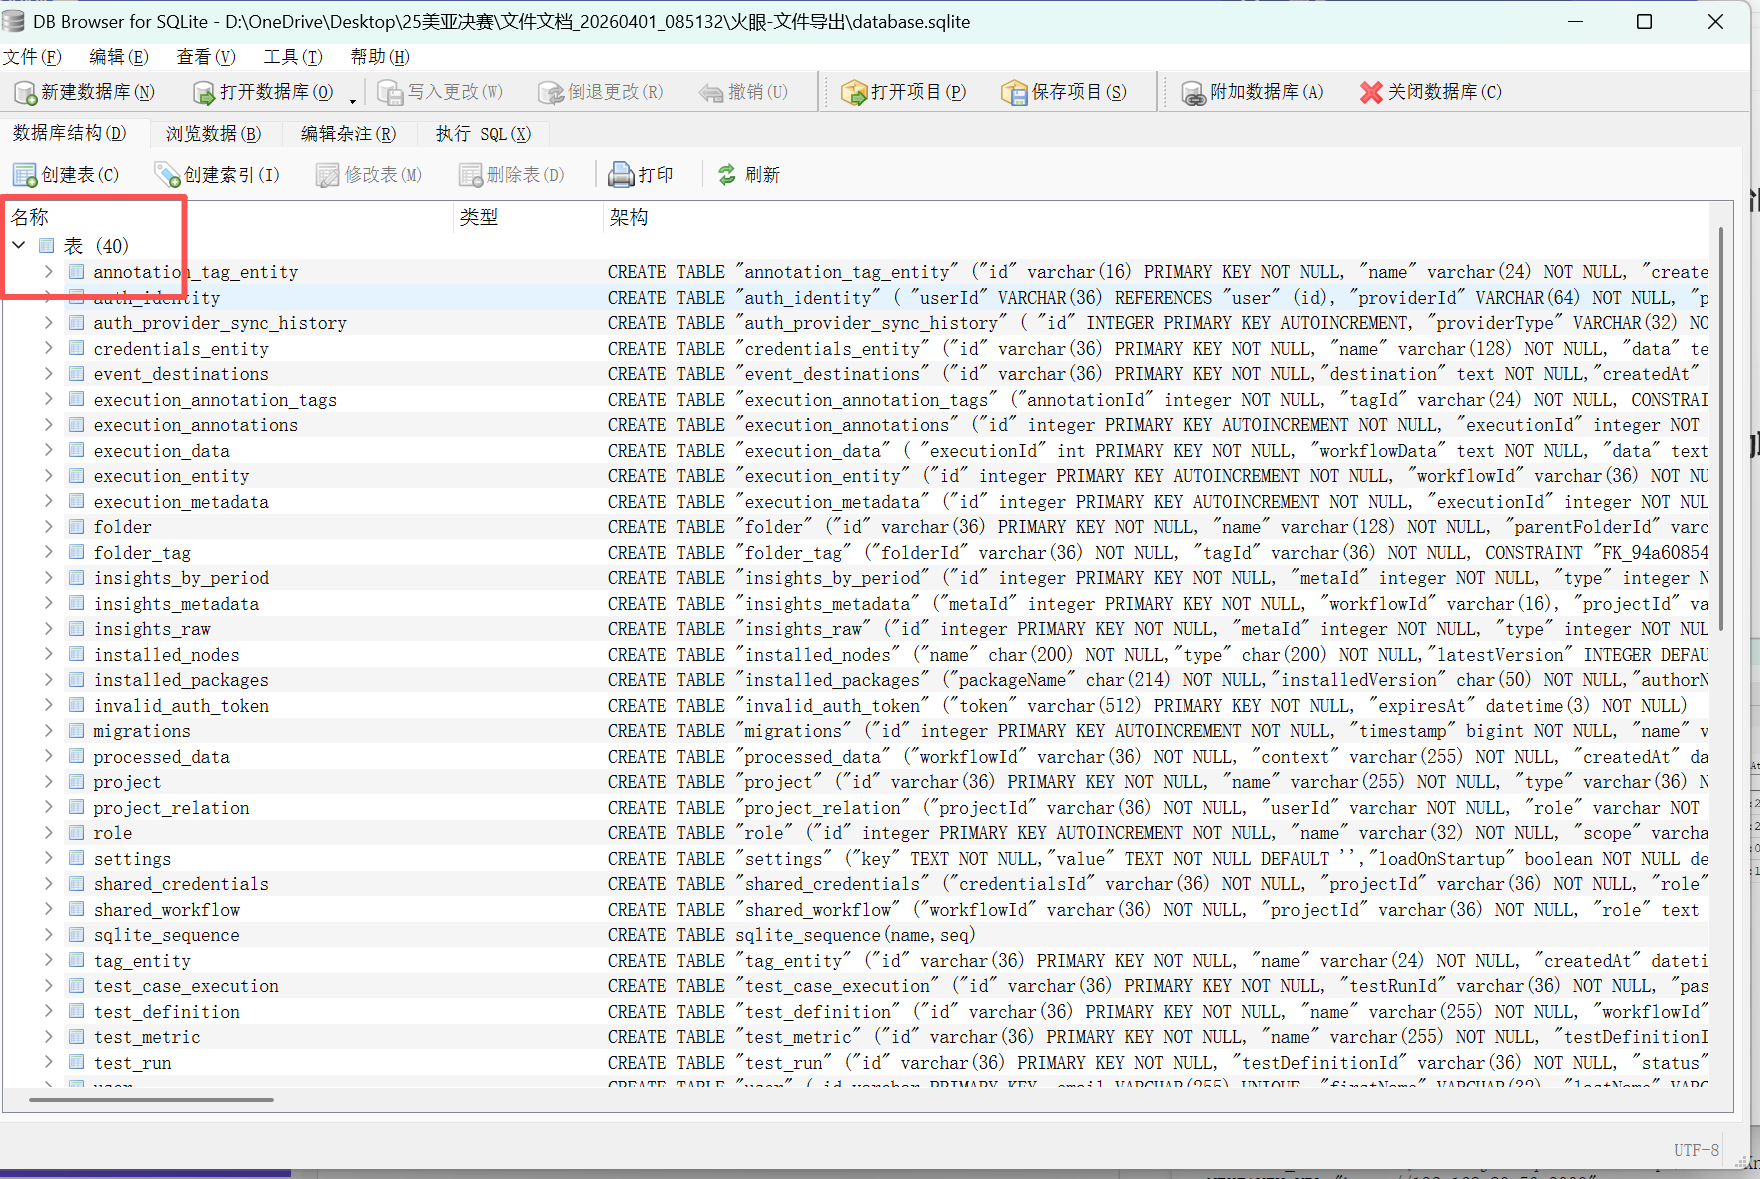The height and width of the screenshot is (1179, 1760).
Task: Click the Print (打印) printer icon
Action: [x=622, y=176]
